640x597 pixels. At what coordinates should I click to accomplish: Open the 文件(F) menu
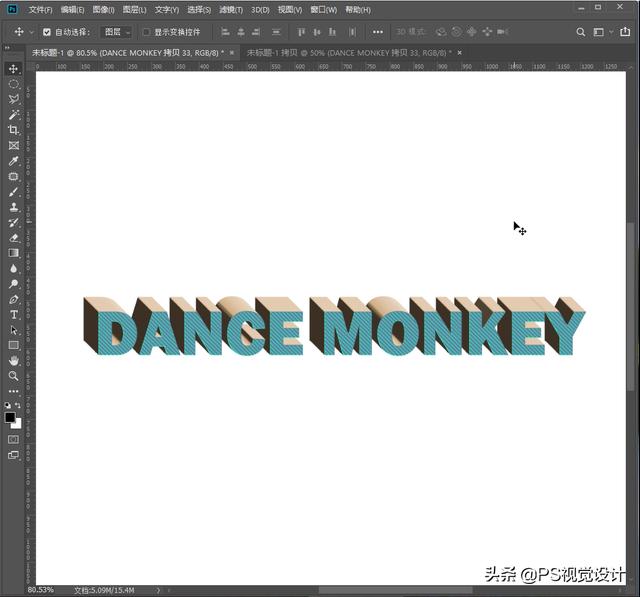tap(40, 9)
